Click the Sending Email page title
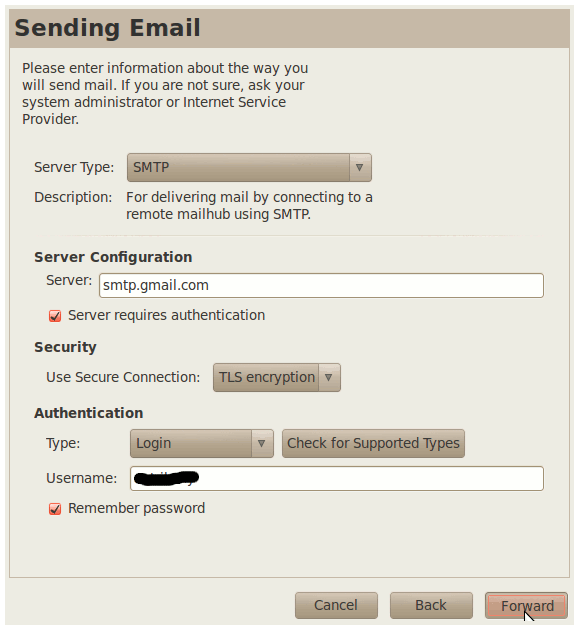 (108, 27)
